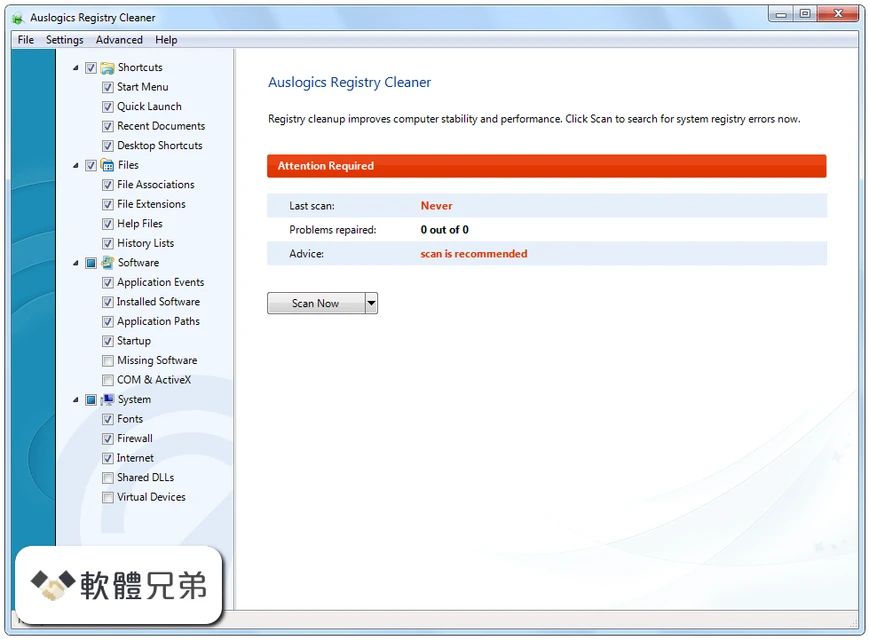Select the COM & ActiveX label

click(x=154, y=380)
